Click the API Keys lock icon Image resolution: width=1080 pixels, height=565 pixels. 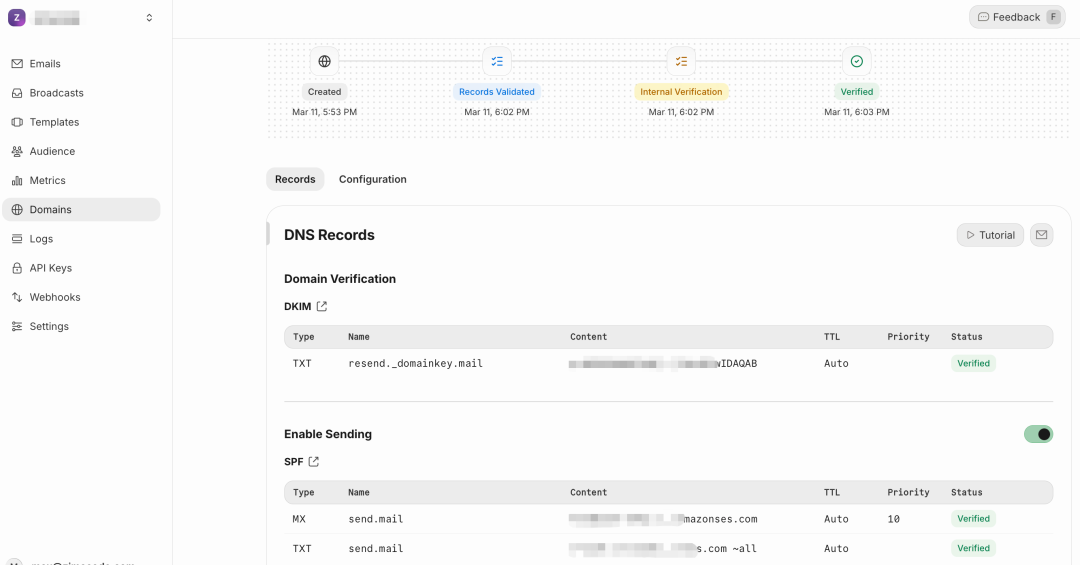(17, 268)
